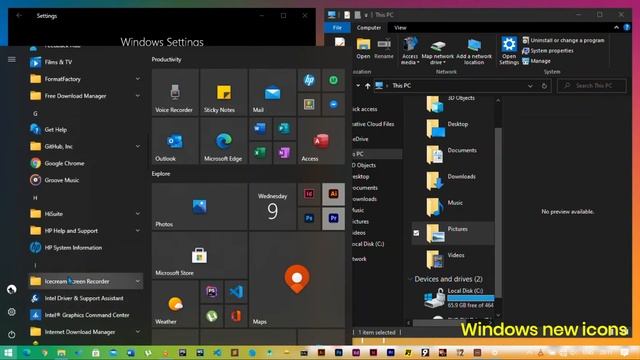Viewport: 640px width, 360px height.
Task: Launch the InDesign small tile
Action: point(309,194)
